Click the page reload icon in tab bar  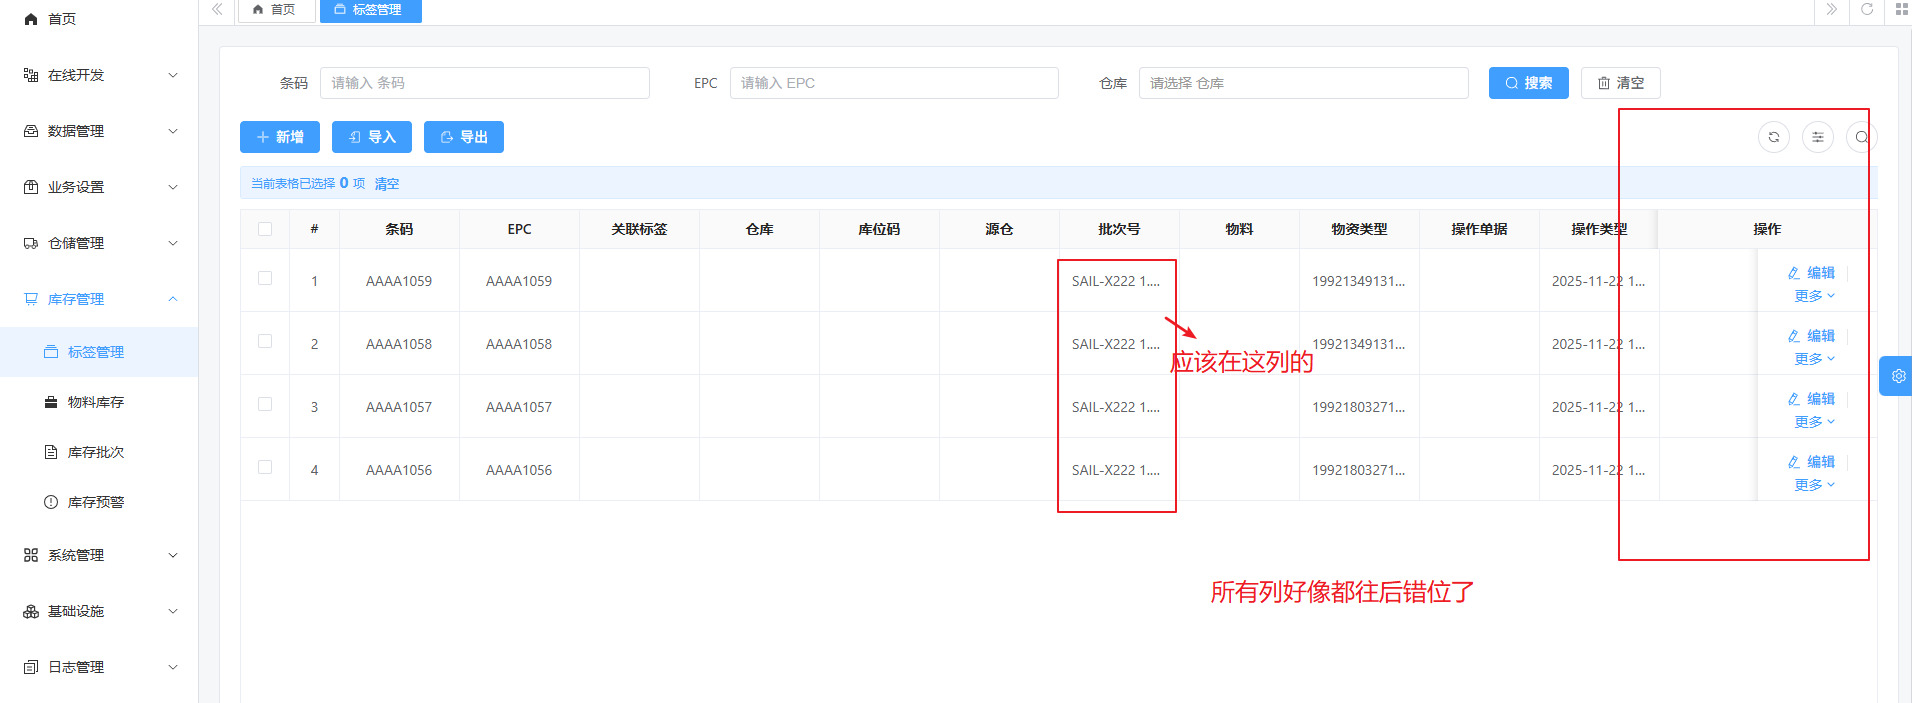[1866, 10]
